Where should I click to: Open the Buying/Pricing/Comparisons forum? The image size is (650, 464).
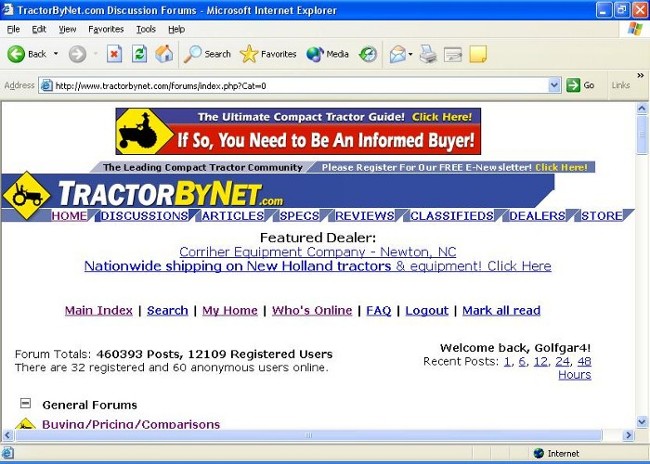131,424
